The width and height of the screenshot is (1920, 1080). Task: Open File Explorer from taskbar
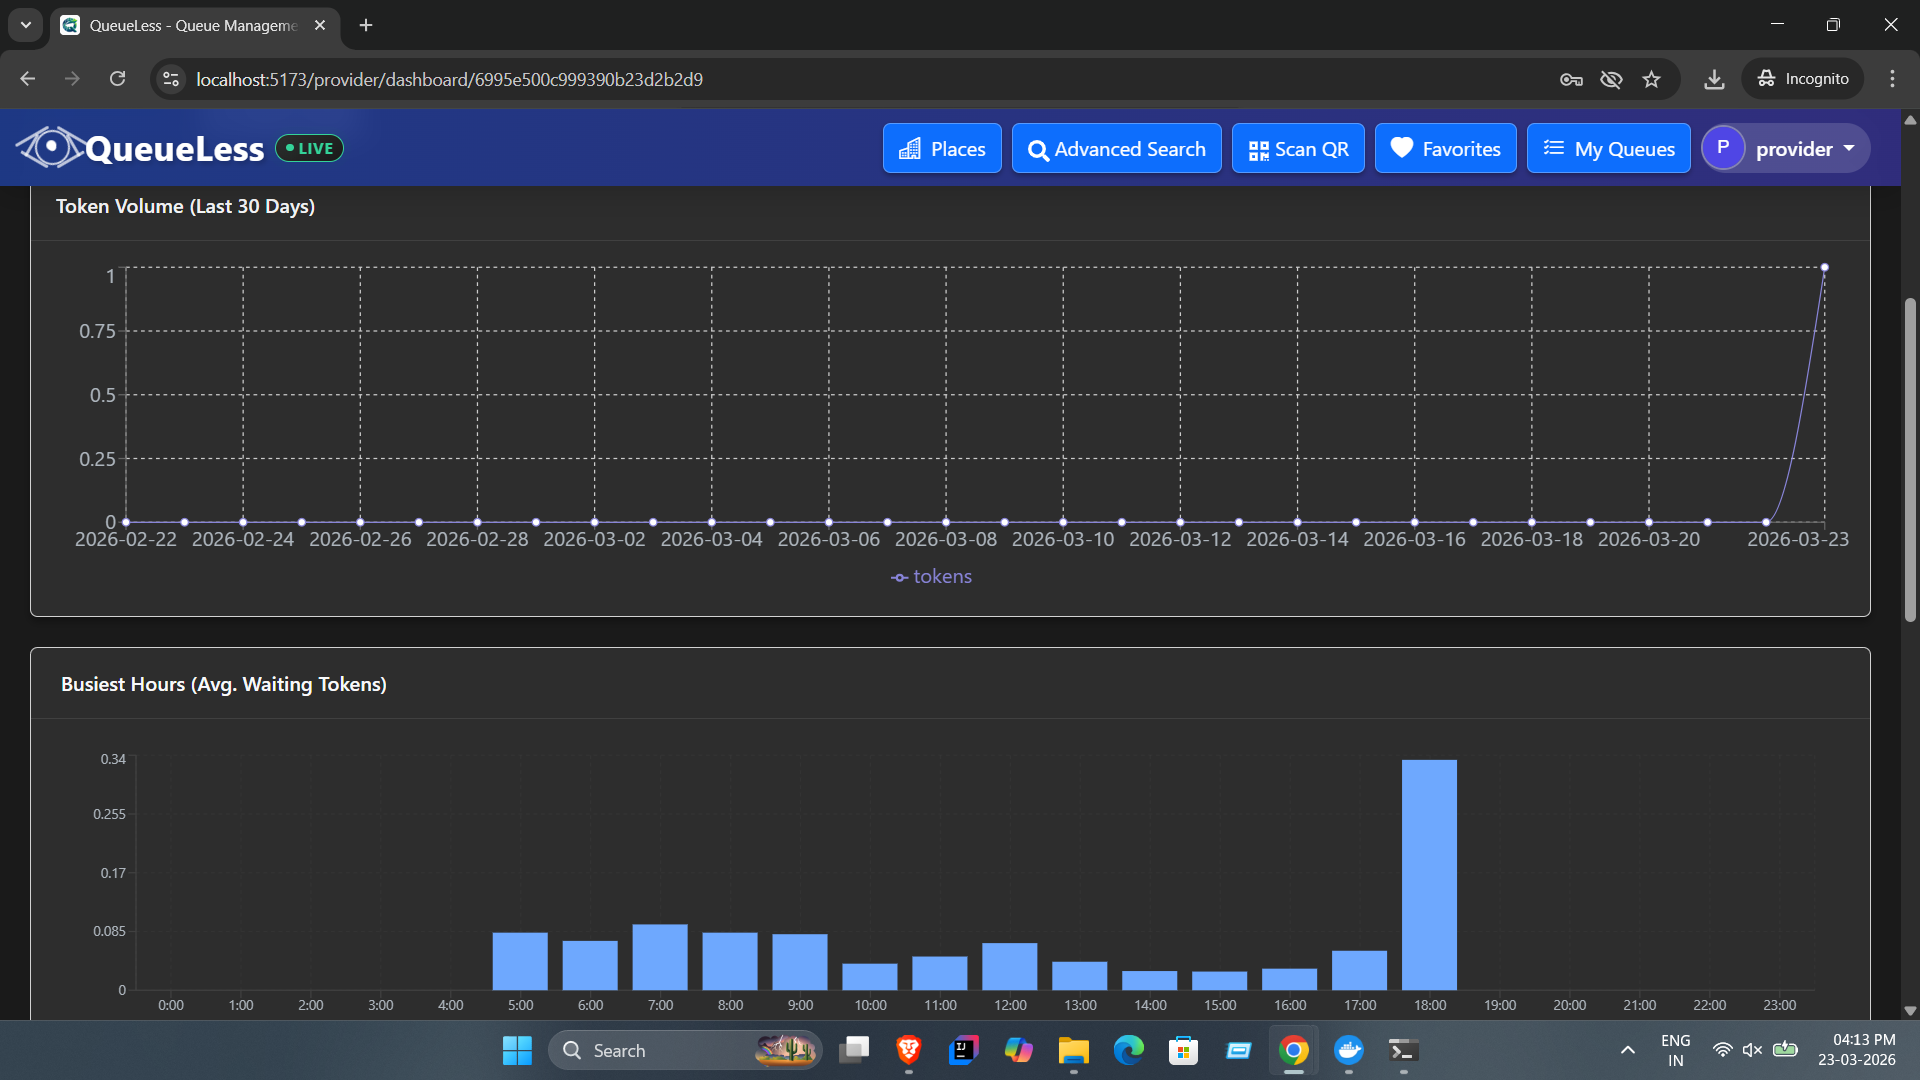[x=1074, y=1051]
